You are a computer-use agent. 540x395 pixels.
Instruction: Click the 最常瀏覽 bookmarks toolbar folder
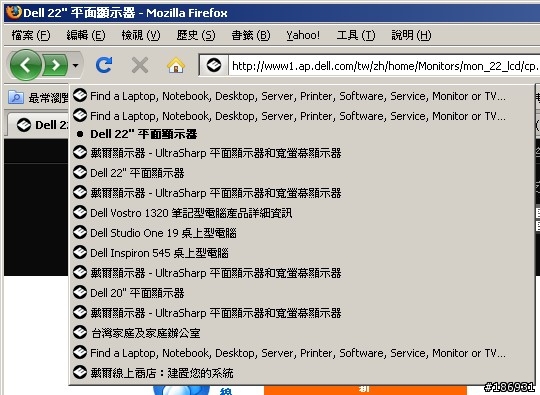click(x=38, y=98)
